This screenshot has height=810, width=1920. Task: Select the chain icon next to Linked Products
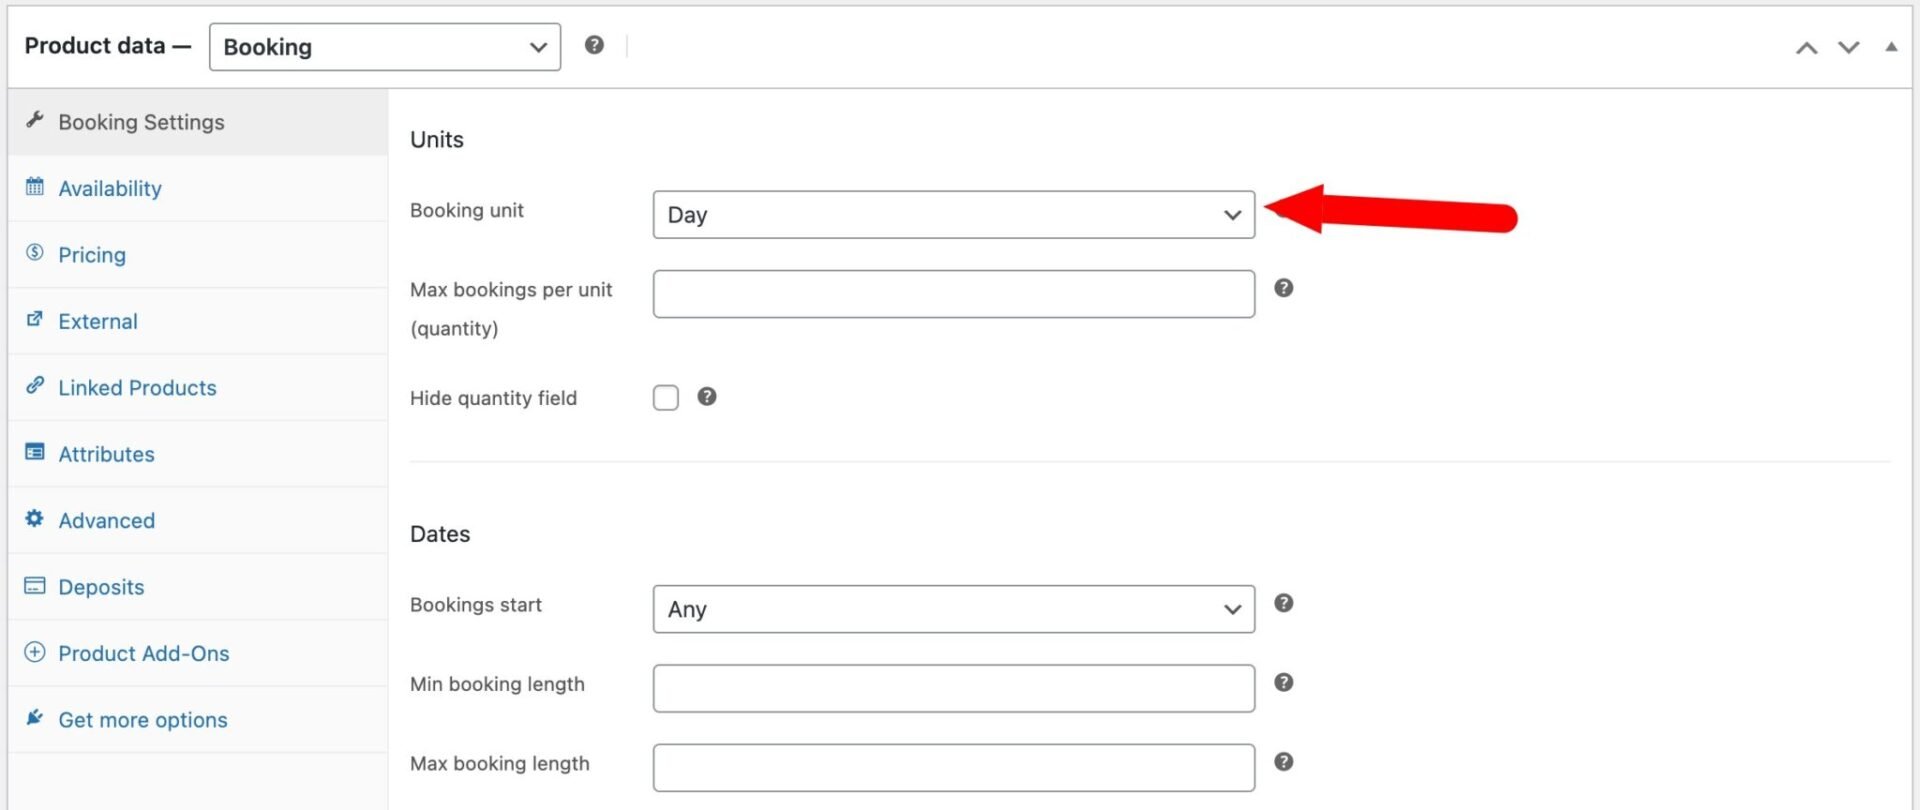click(35, 387)
